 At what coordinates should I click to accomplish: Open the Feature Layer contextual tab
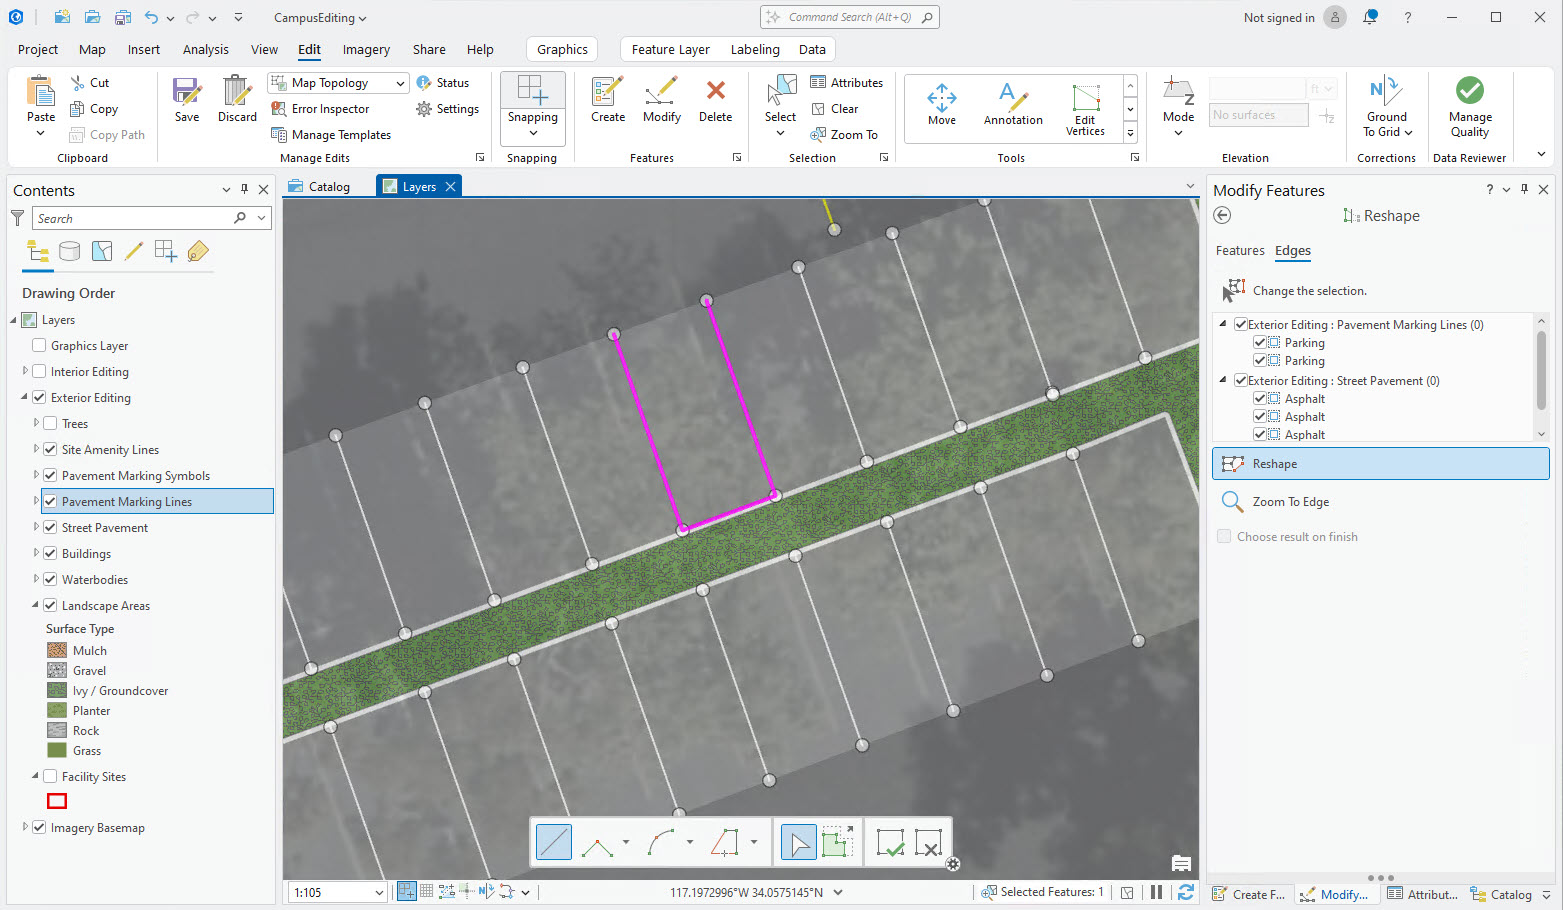[670, 49]
